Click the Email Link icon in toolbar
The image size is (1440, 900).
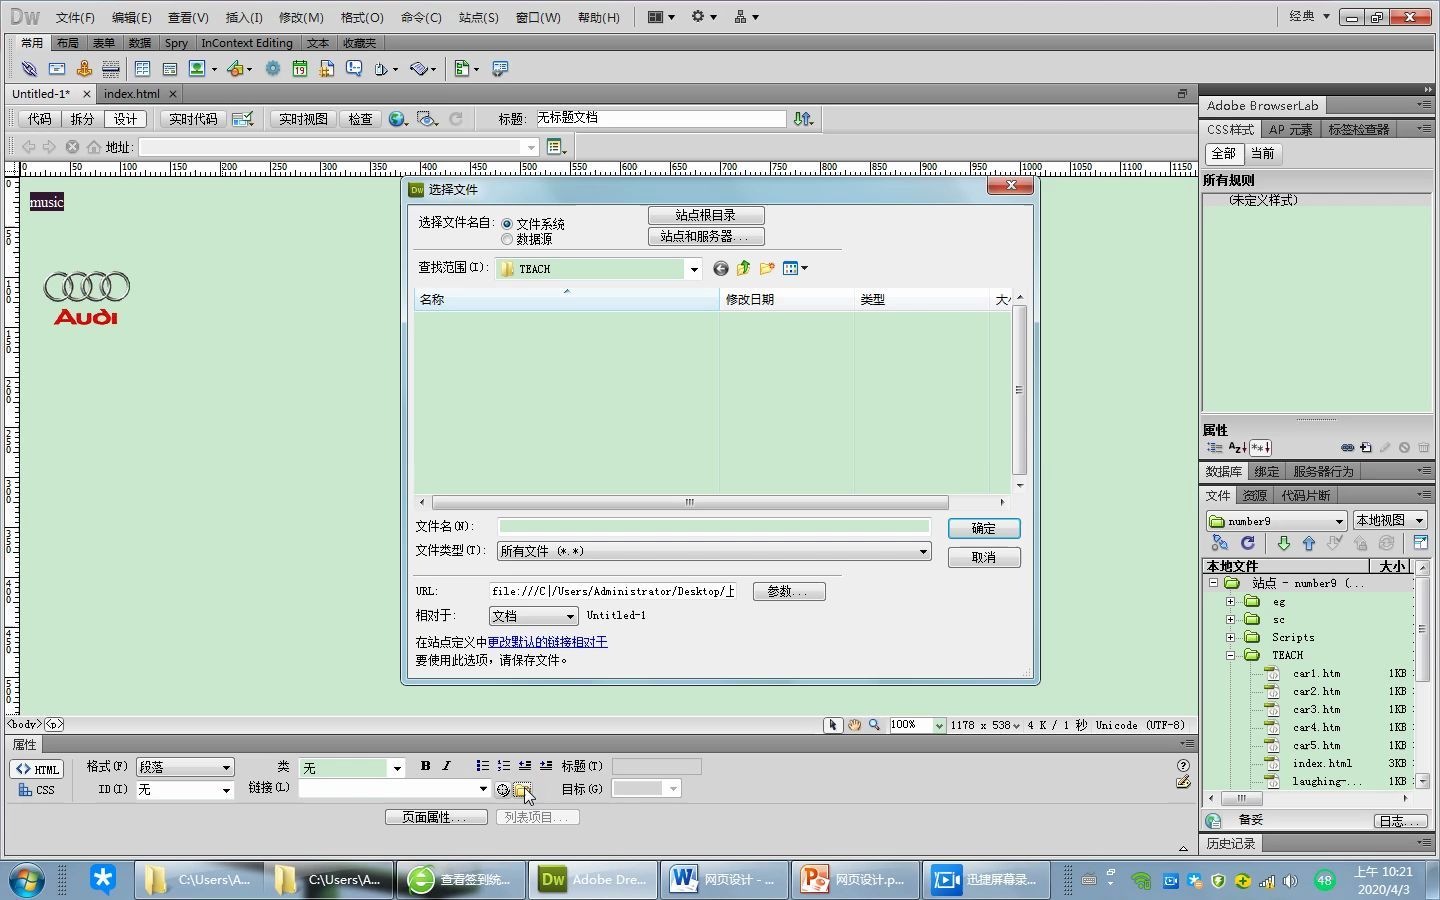pyautogui.click(x=57, y=69)
